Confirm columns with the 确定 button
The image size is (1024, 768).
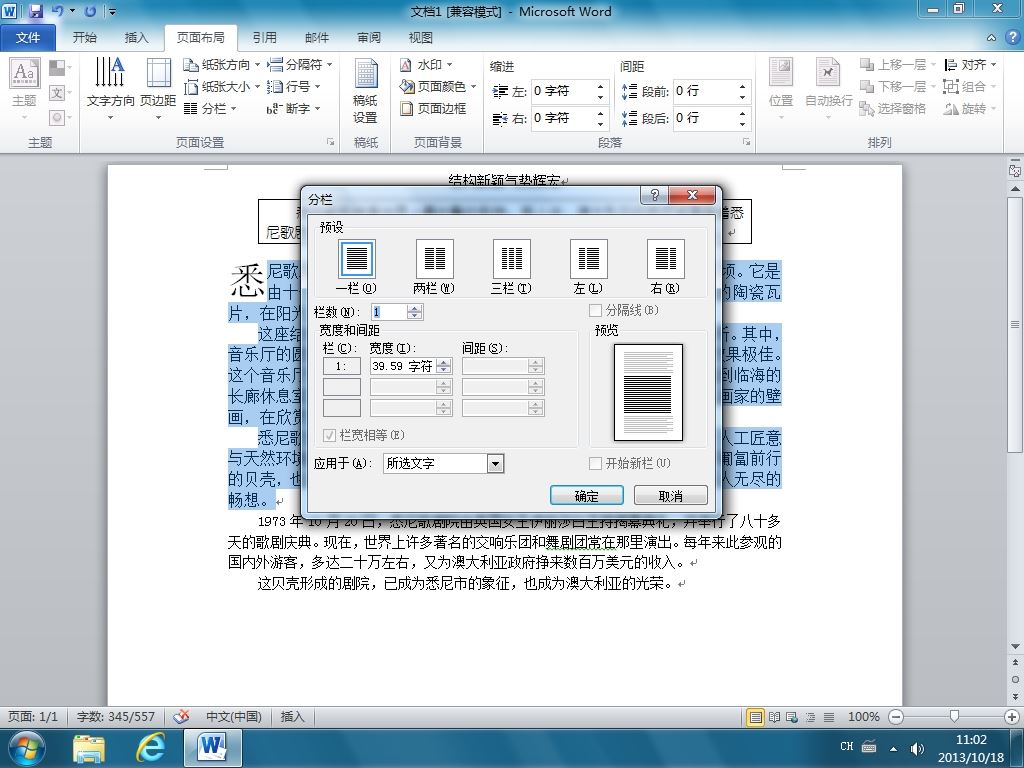[586, 496]
